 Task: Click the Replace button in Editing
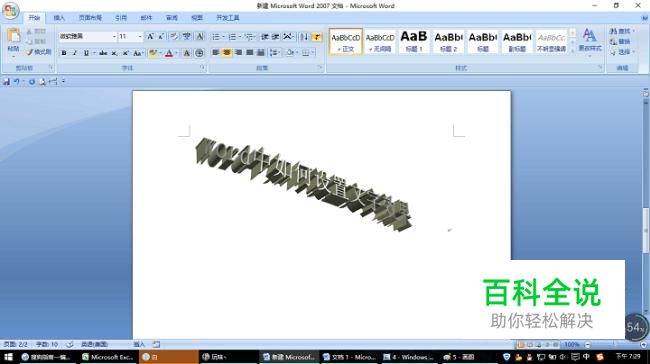(620, 41)
